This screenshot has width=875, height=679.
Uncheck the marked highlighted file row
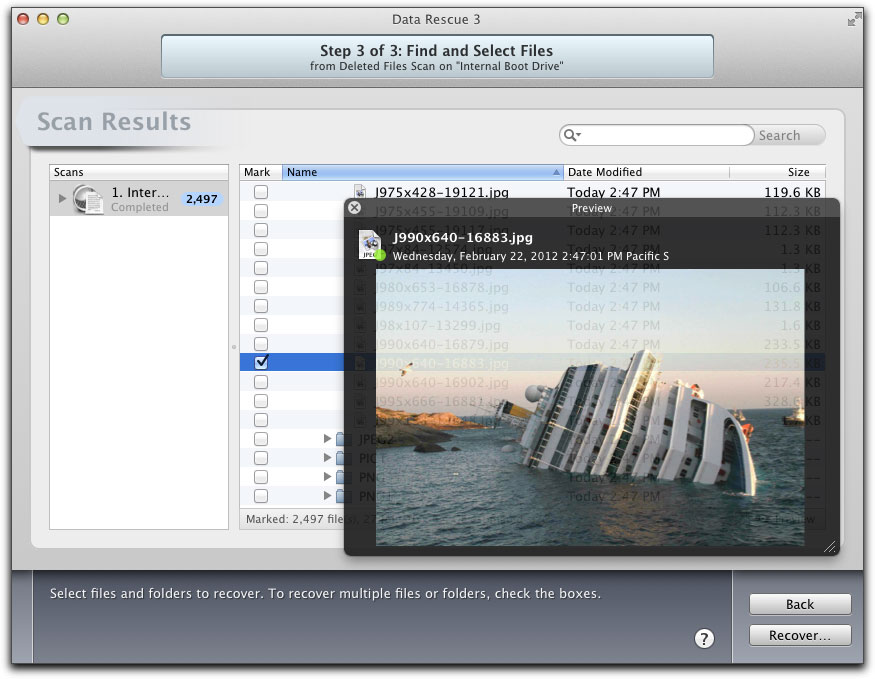[x=261, y=362]
